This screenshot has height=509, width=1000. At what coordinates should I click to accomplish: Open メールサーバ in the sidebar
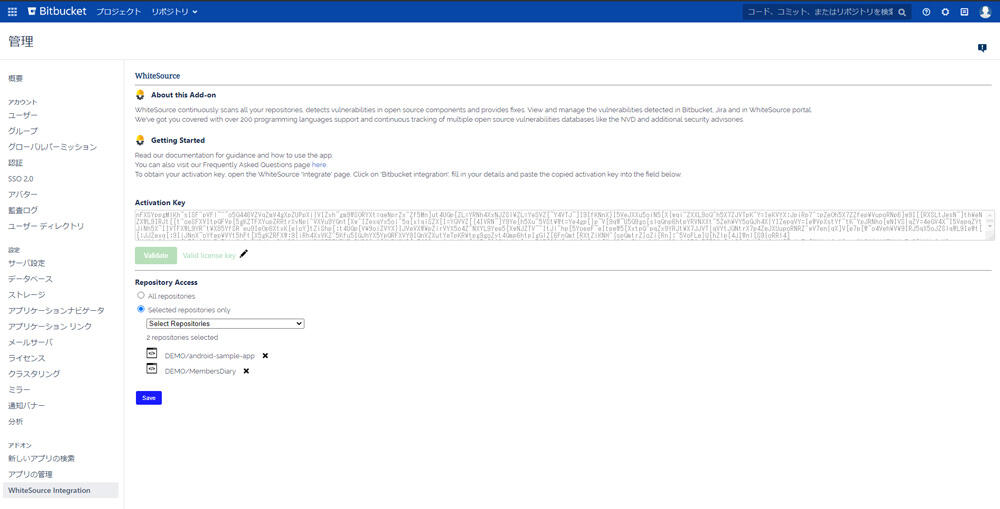point(31,343)
